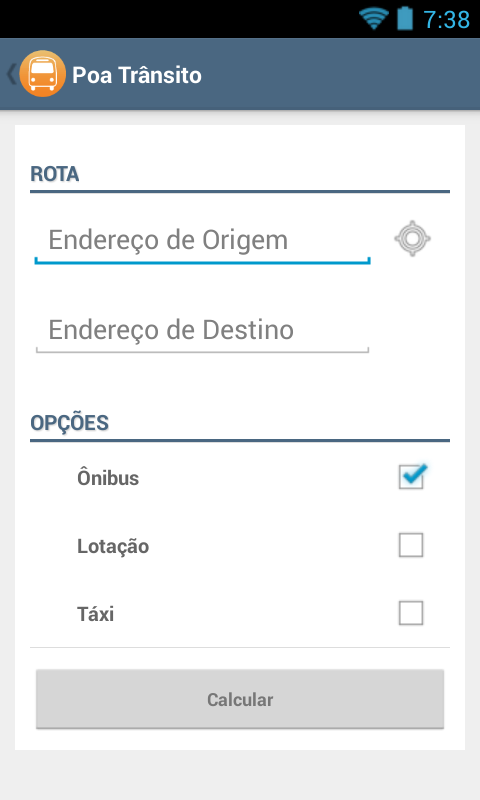Focus the Endereço de Origem field
This screenshot has height=800, width=480.
click(202, 240)
